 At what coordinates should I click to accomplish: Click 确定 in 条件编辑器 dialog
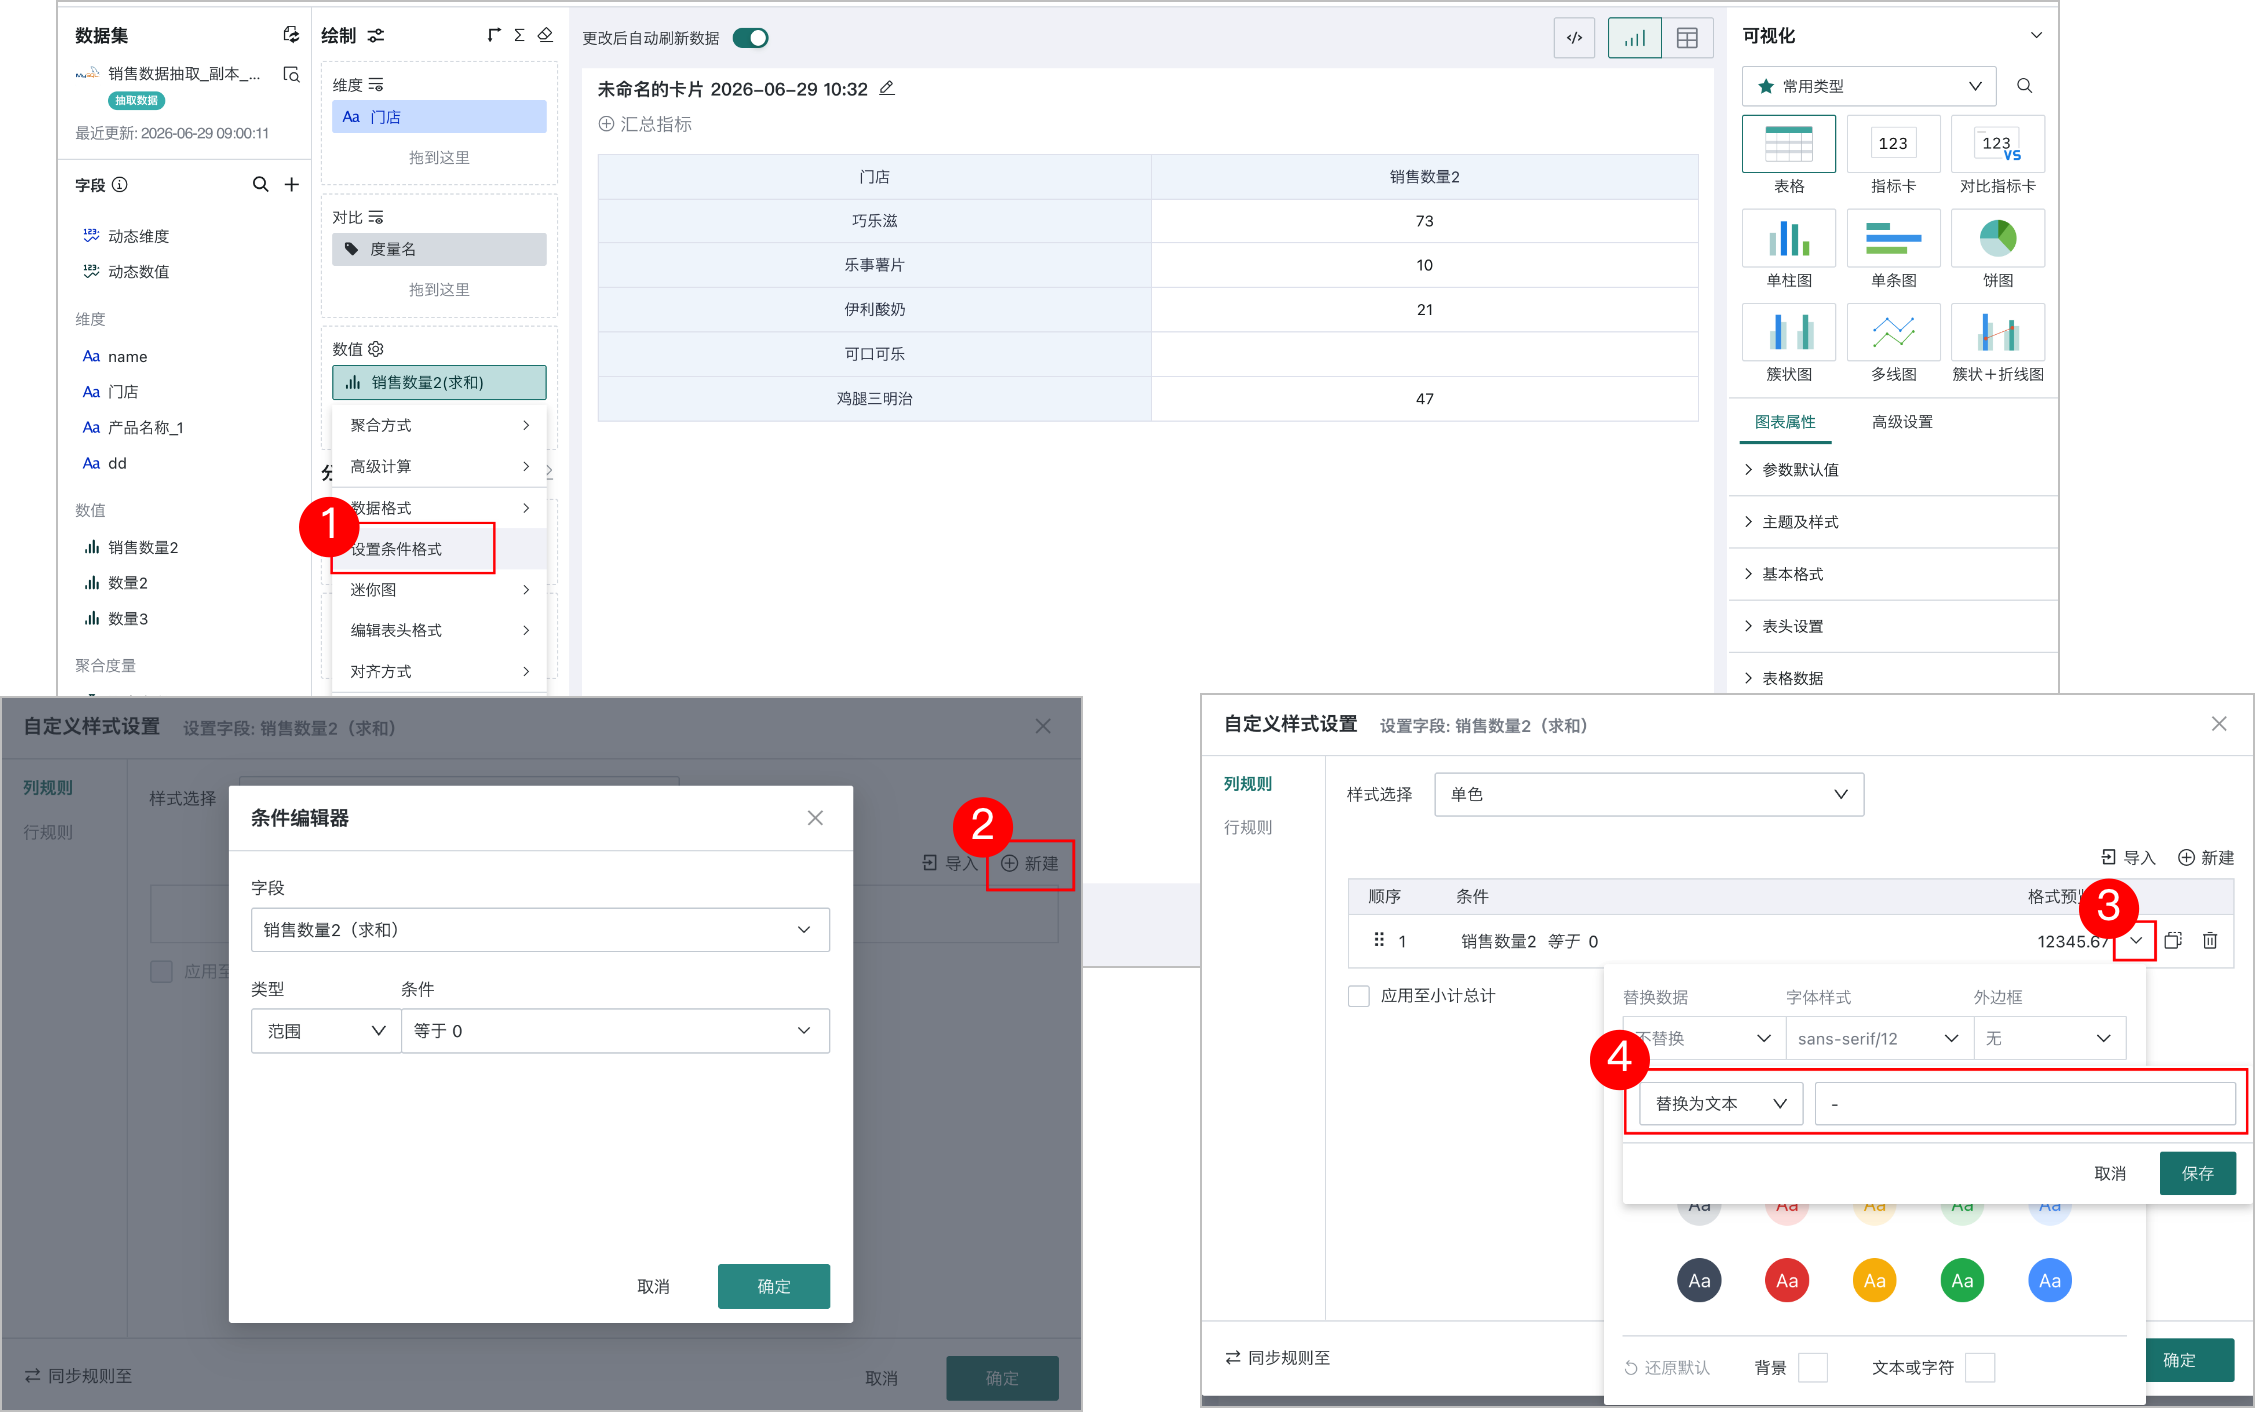(774, 1286)
